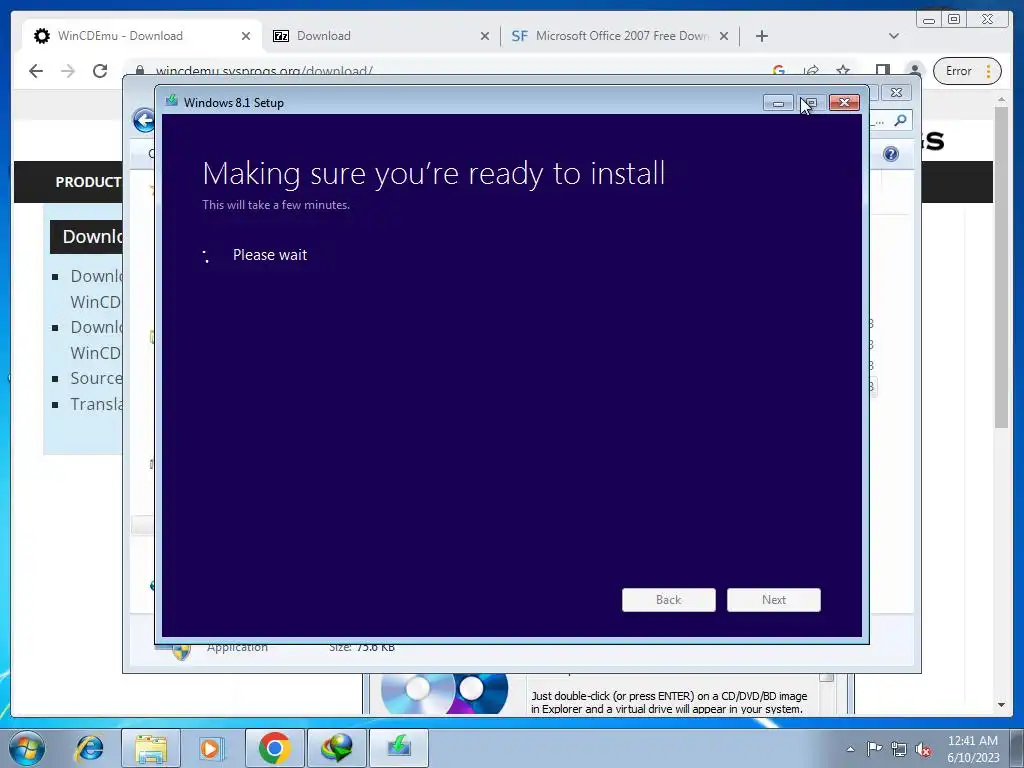1024x768 pixels.
Task: Bookmark this page with the star icon
Action: click(843, 71)
